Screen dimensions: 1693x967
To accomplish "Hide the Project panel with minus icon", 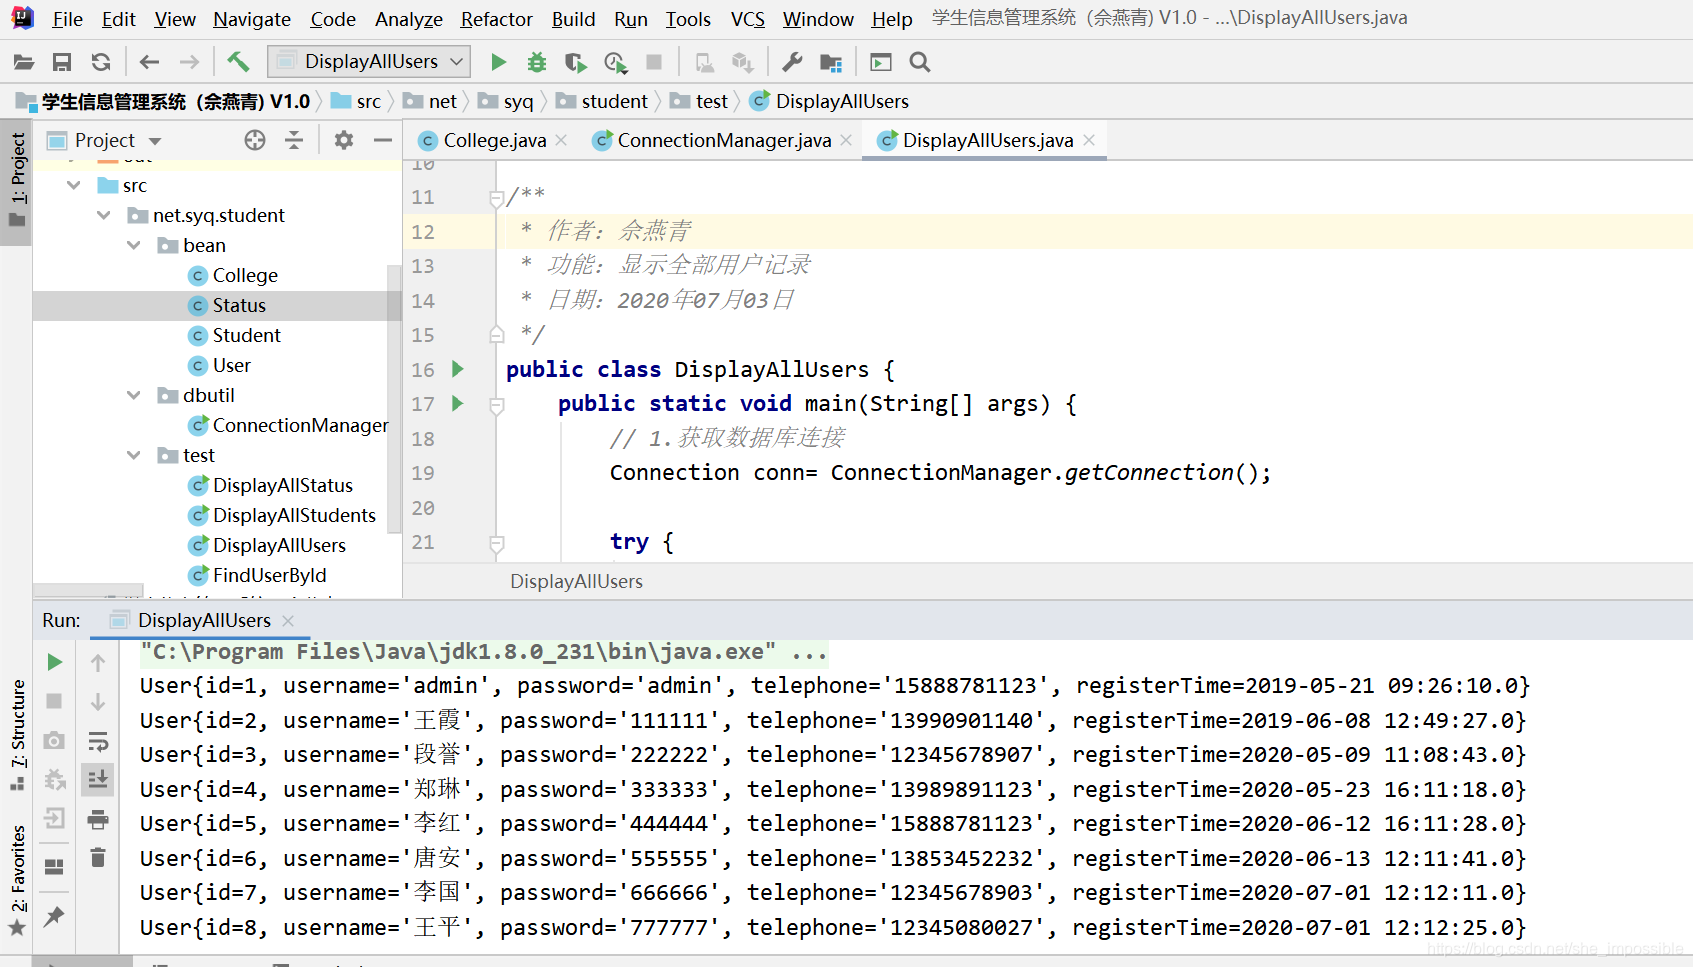I will (382, 140).
